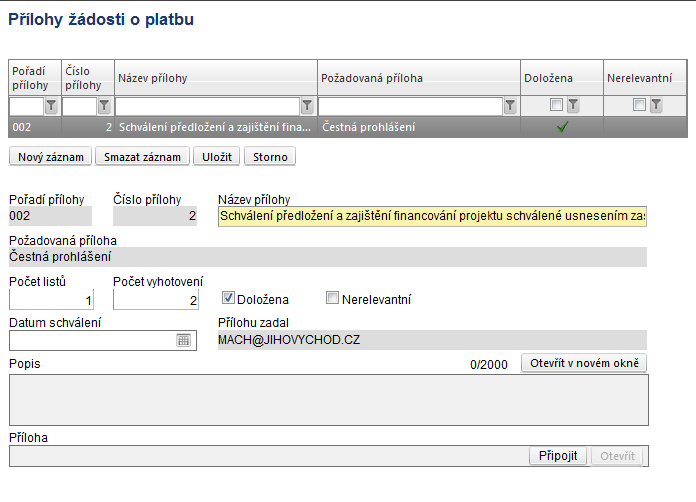Sort by Název přílohy column header
Screen dimensions: 696x502
[x=216, y=78]
